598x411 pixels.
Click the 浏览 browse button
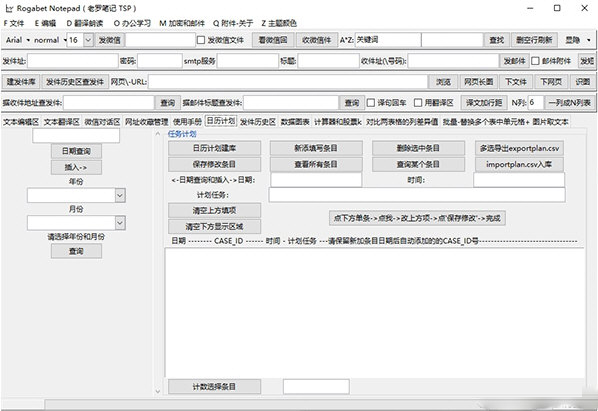tap(444, 82)
